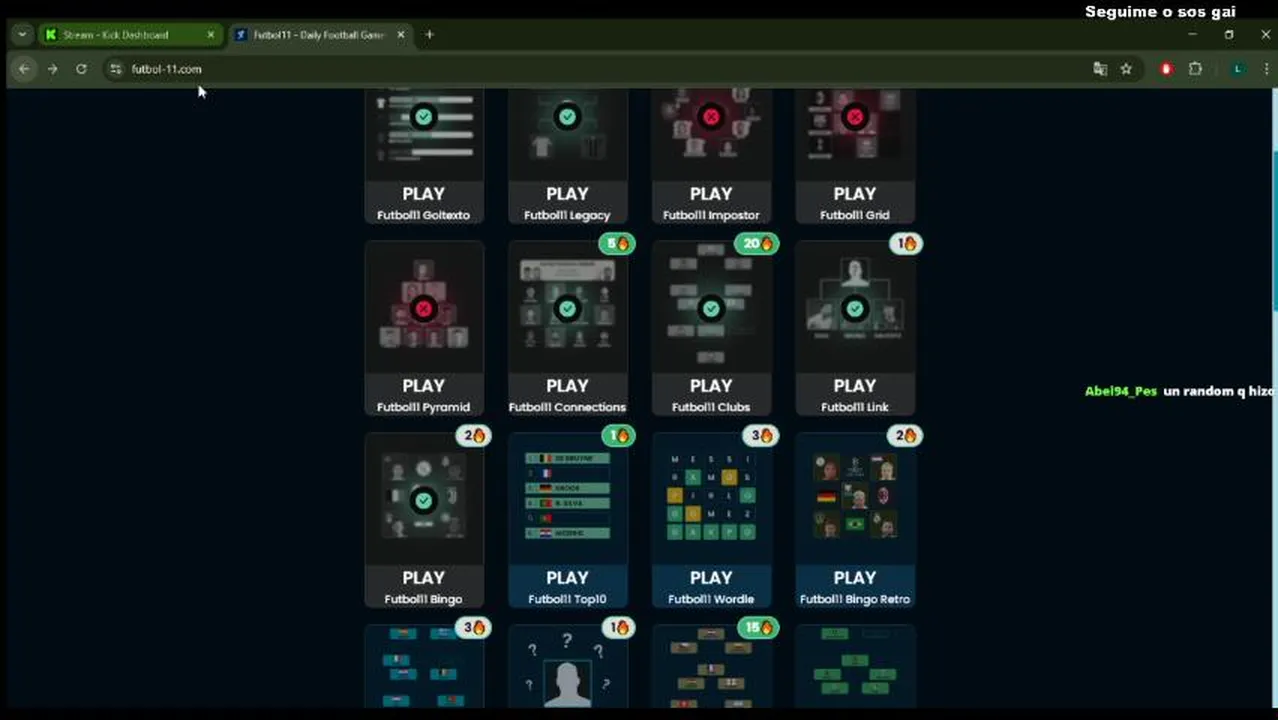This screenshot has width=1278, height=720.
Task: Bookmark this page with the star icon
Action: click(x=1126, y=69)
